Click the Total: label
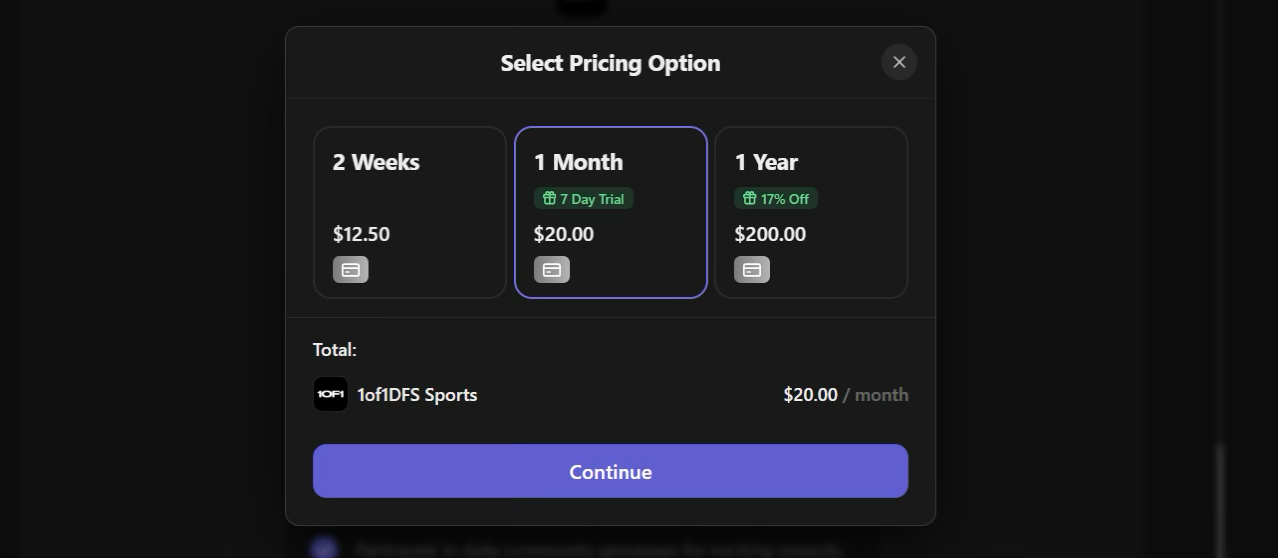Viewport: 1278px width, 558px height. pyautogui.click(x=334, y=349)
